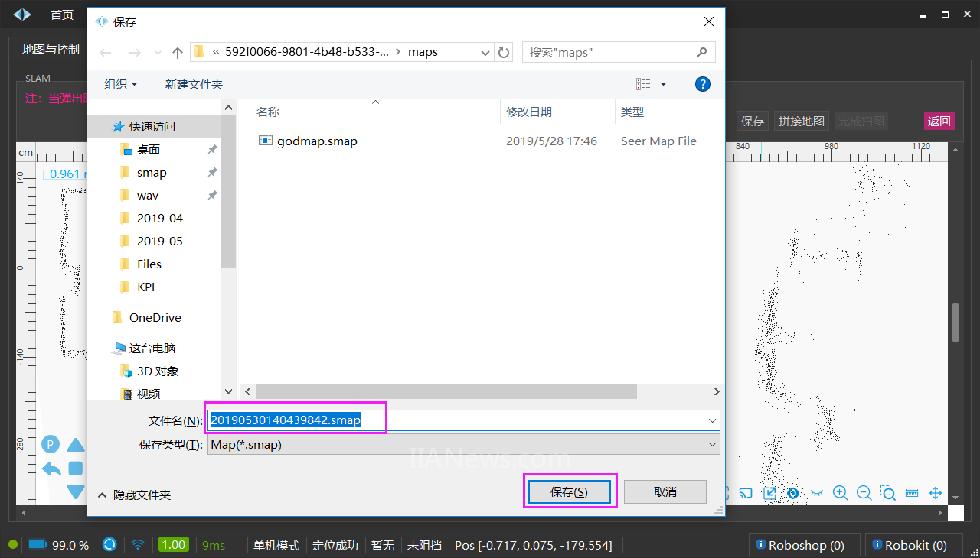Click New Folder in the dialog toolbar
The width and height of the screenshot is (980, 558).
coord(194,84)
